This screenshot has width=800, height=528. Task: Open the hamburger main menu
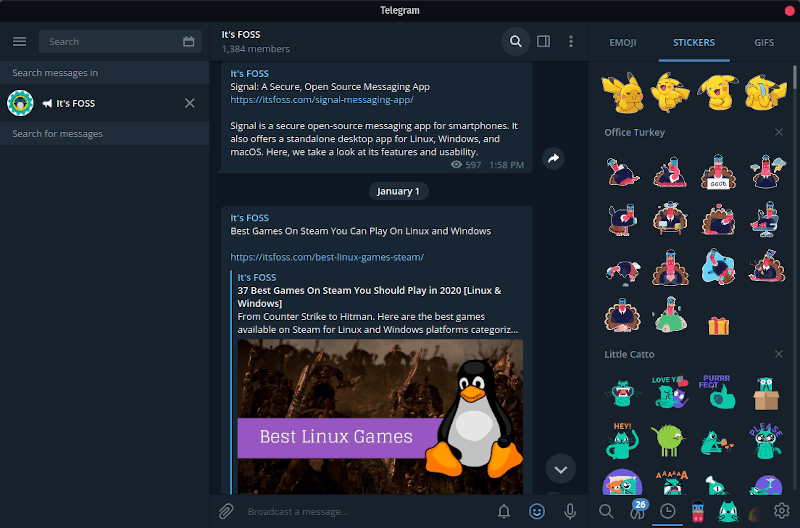click(19, 41)
